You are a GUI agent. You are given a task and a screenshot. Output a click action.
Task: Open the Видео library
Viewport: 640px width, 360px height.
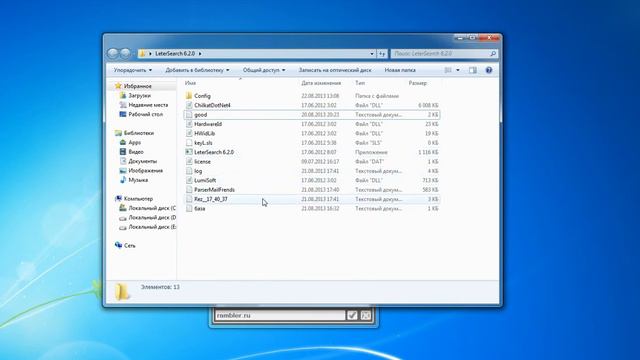click(x=136, y=152)
